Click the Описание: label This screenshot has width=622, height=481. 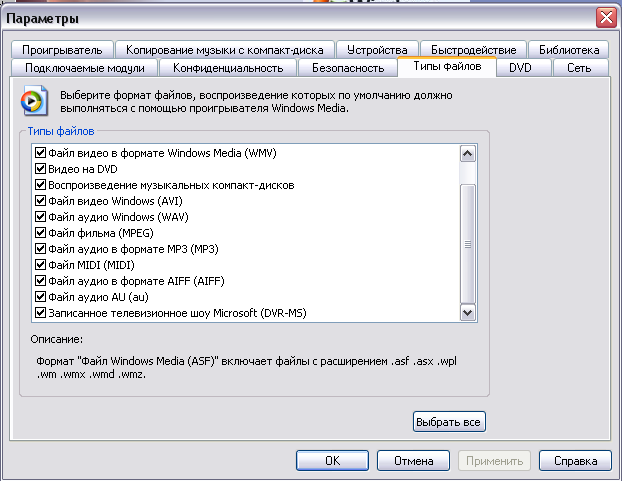click(x=56, y=339)
